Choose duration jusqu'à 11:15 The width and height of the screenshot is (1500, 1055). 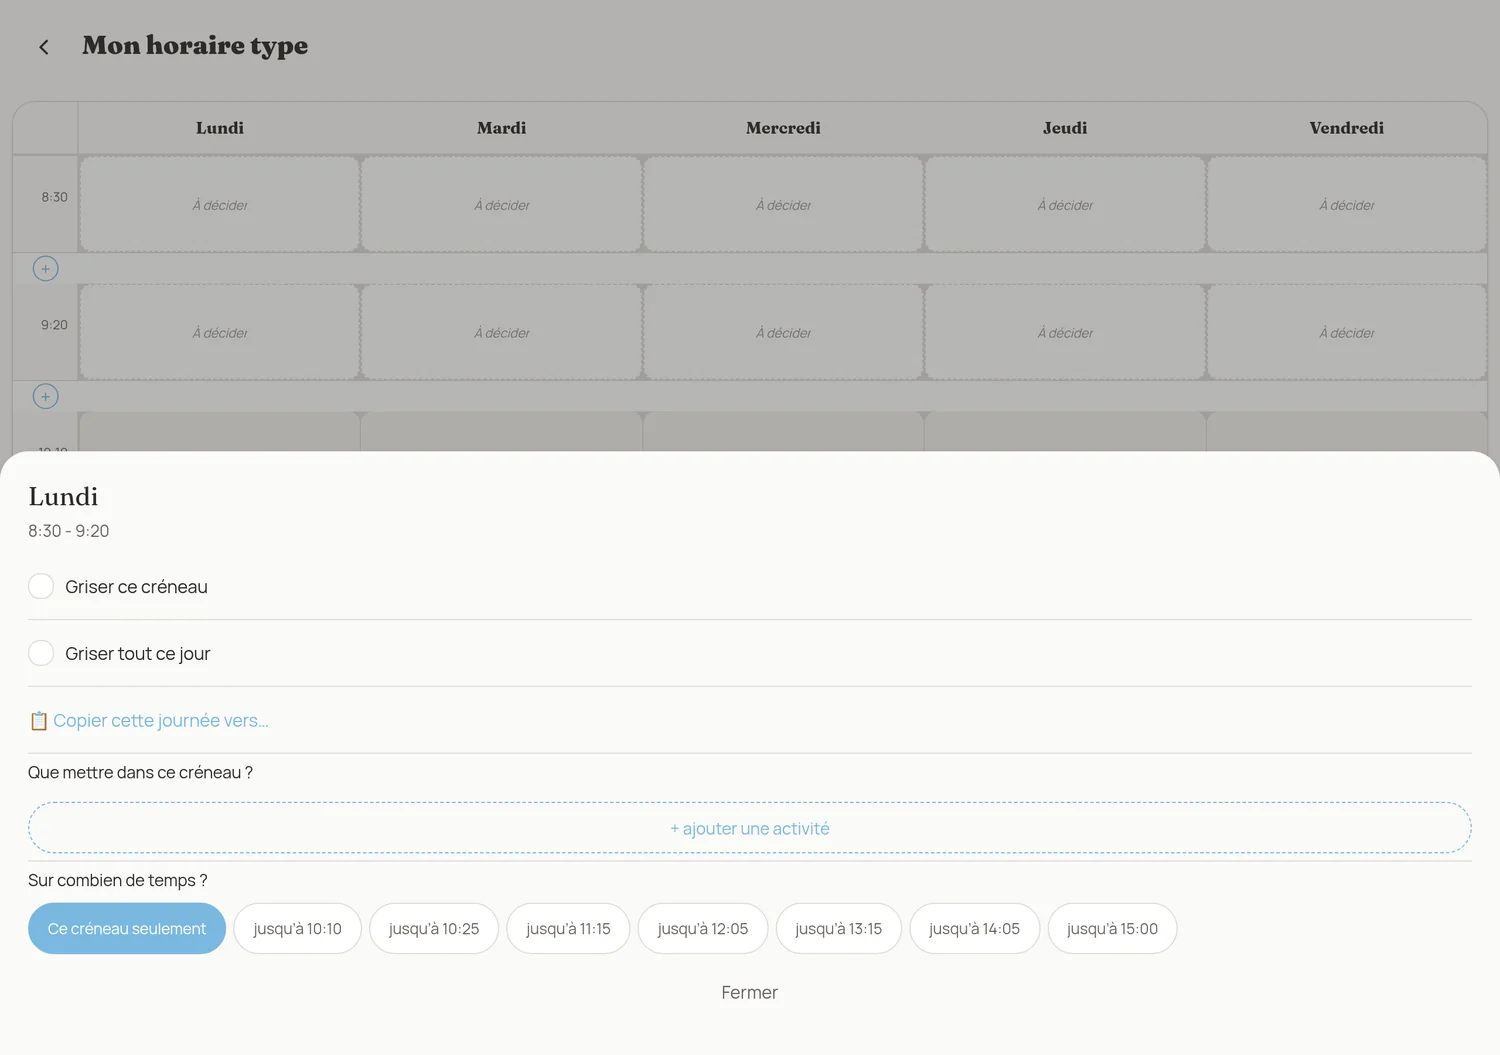pos(568,928)
